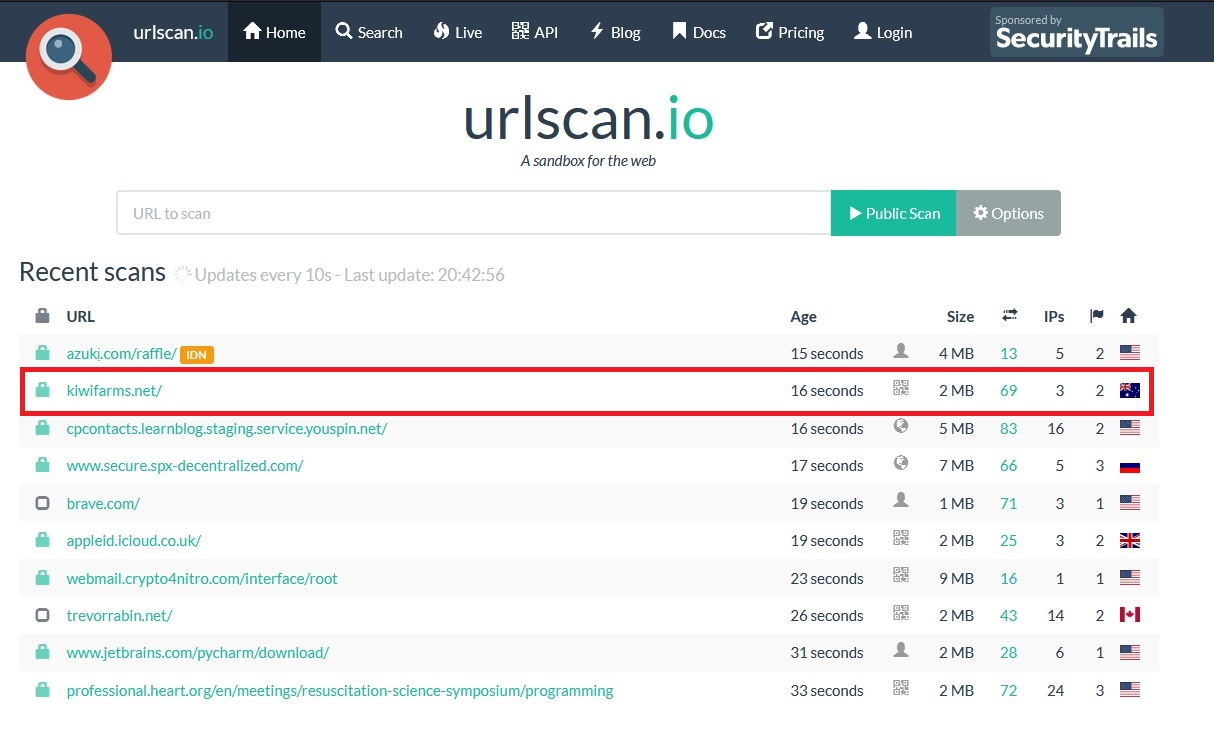Open the webmail.crypto4nitro.com scan link

(202, 578)
